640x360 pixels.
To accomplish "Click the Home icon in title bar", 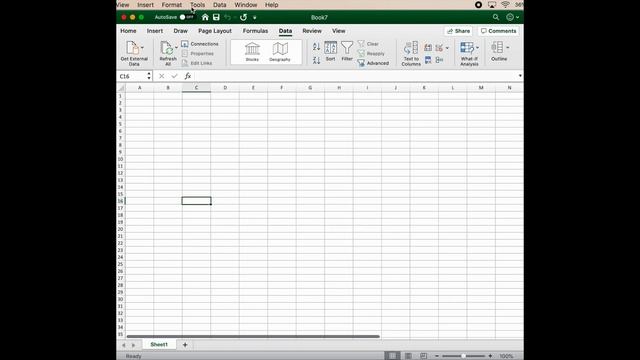I will click(205, 17).
